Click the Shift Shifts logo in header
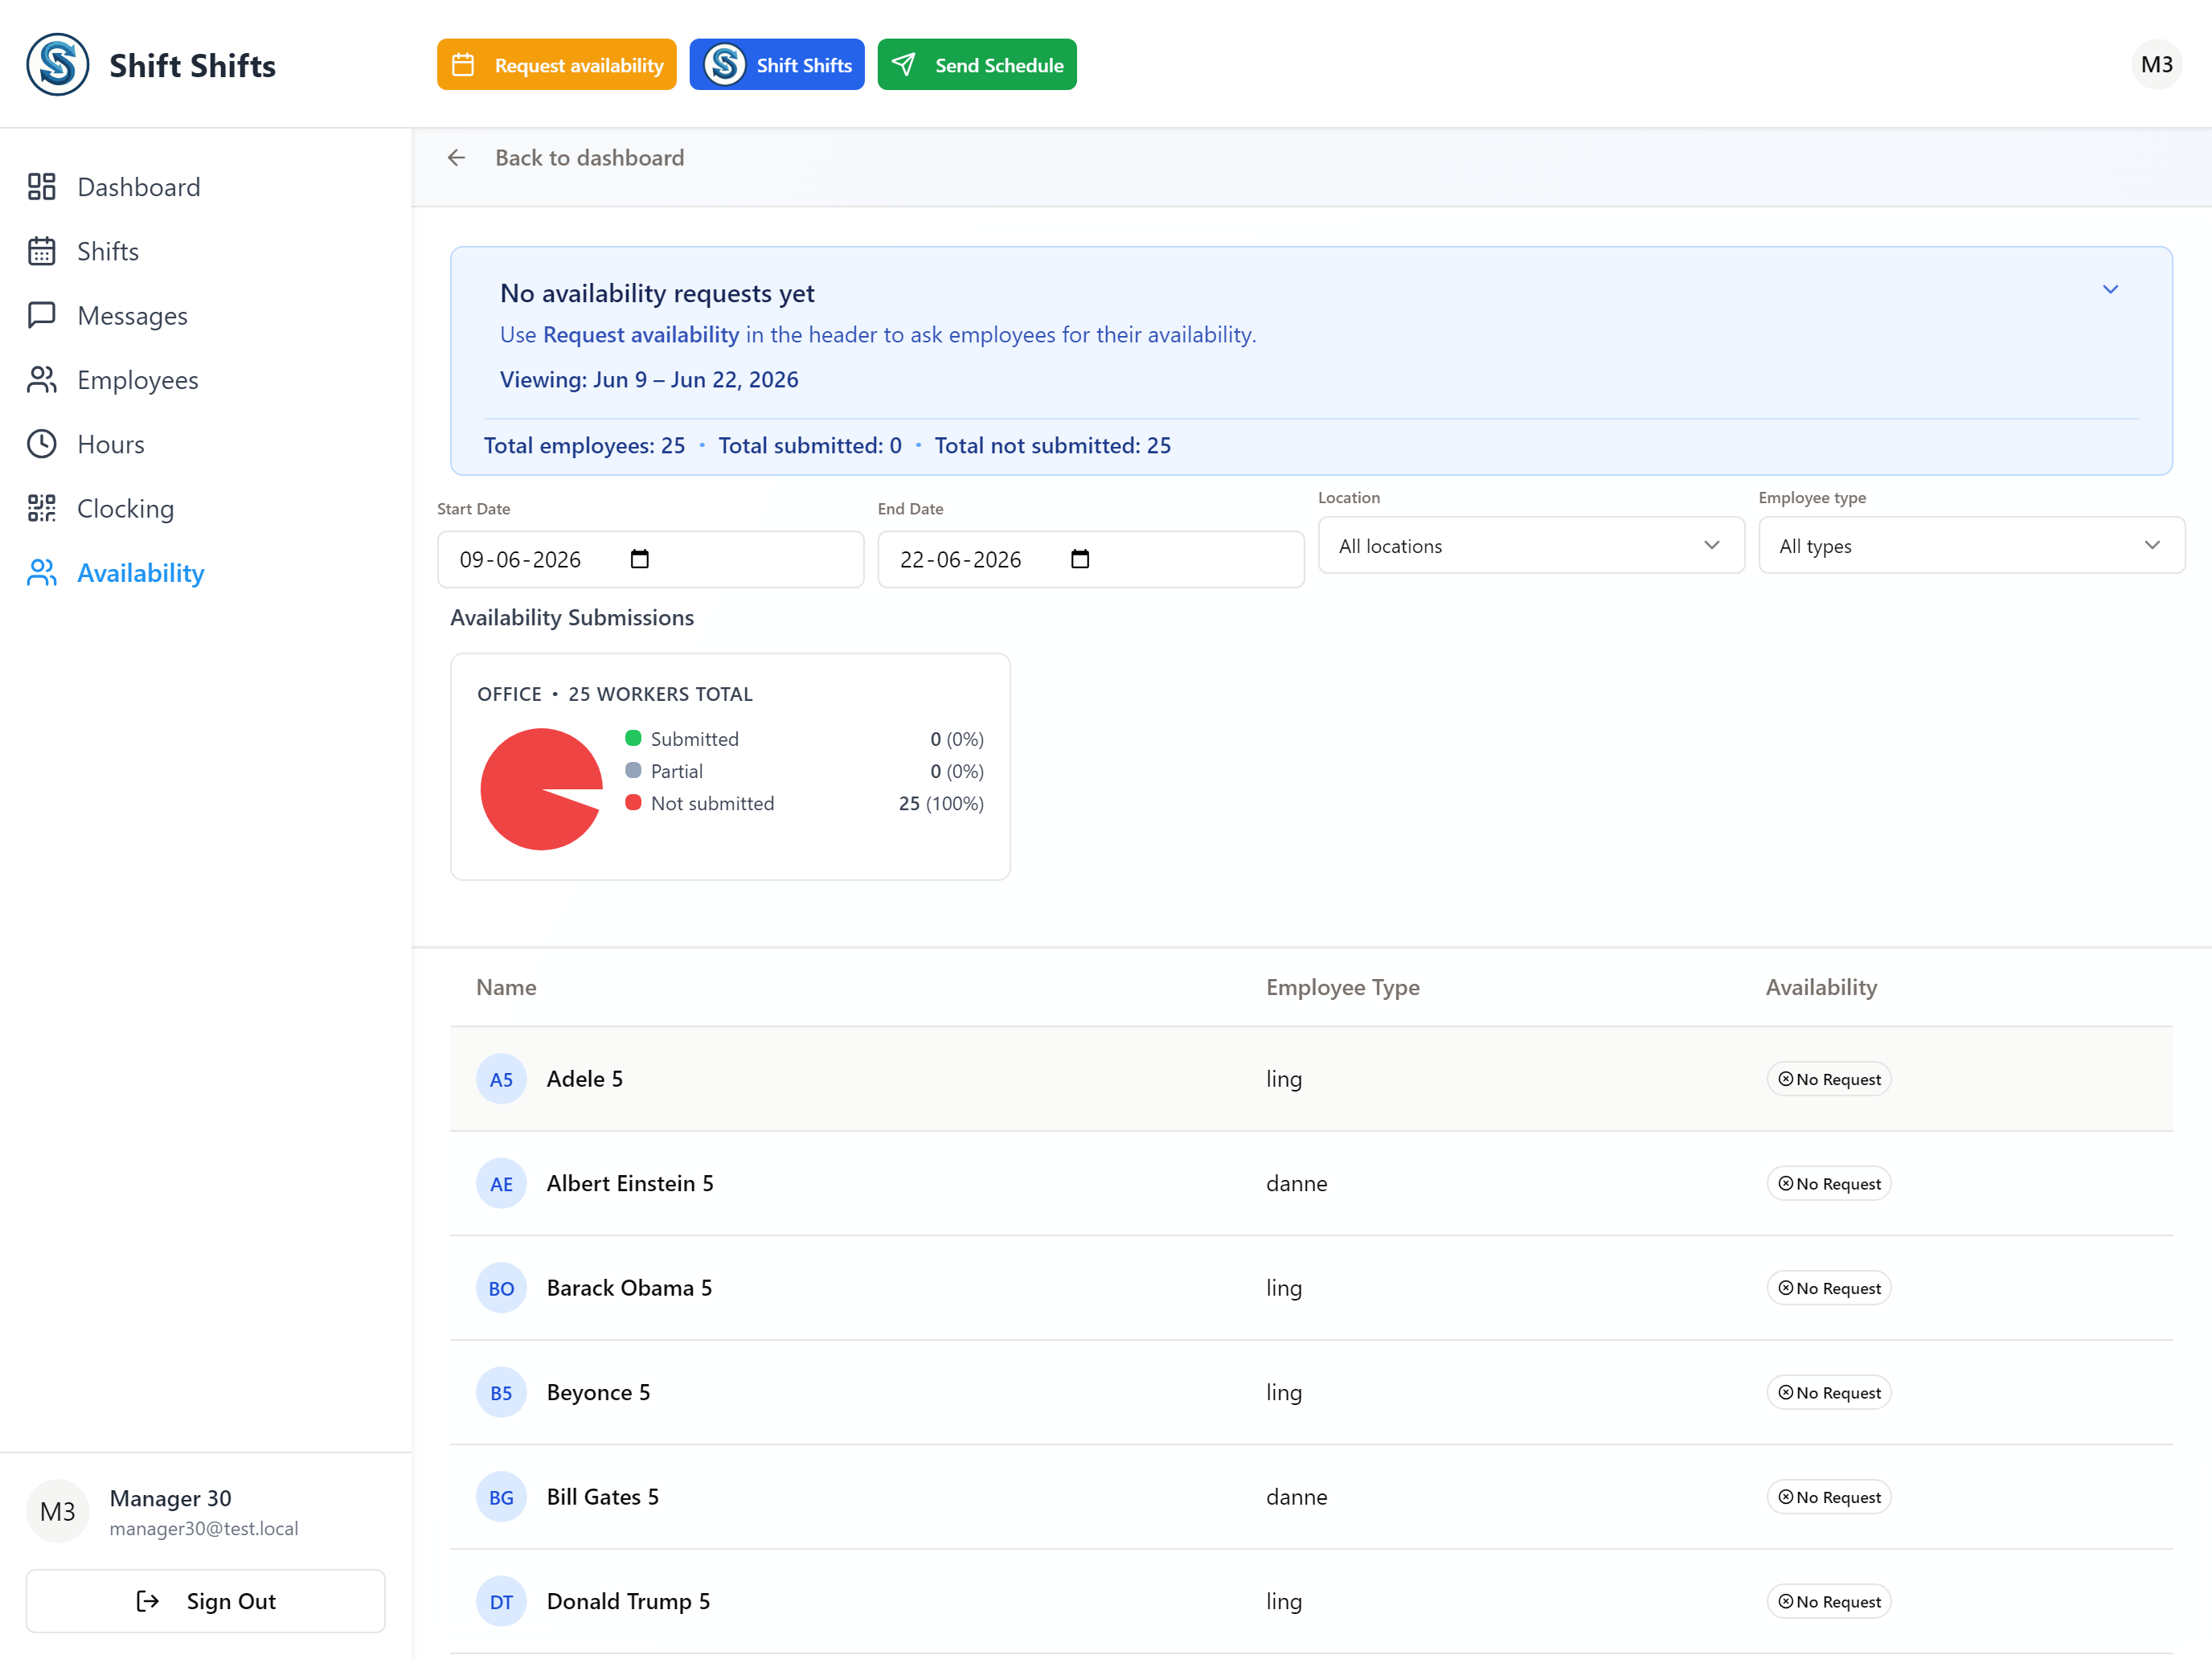The height and width of the screenshot is (1659, 2212). 58,65
